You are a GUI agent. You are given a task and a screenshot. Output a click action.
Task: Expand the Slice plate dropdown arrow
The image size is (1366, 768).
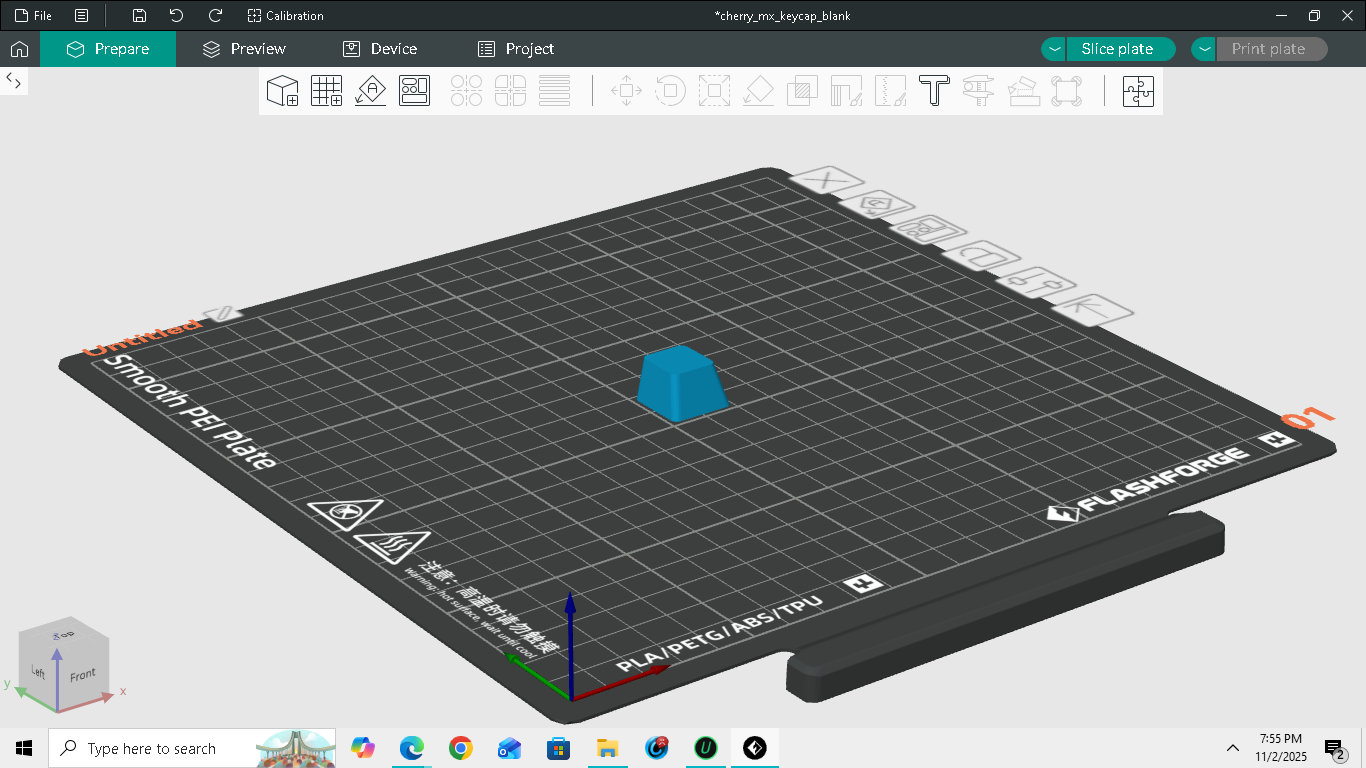[x=1054, y=49]
